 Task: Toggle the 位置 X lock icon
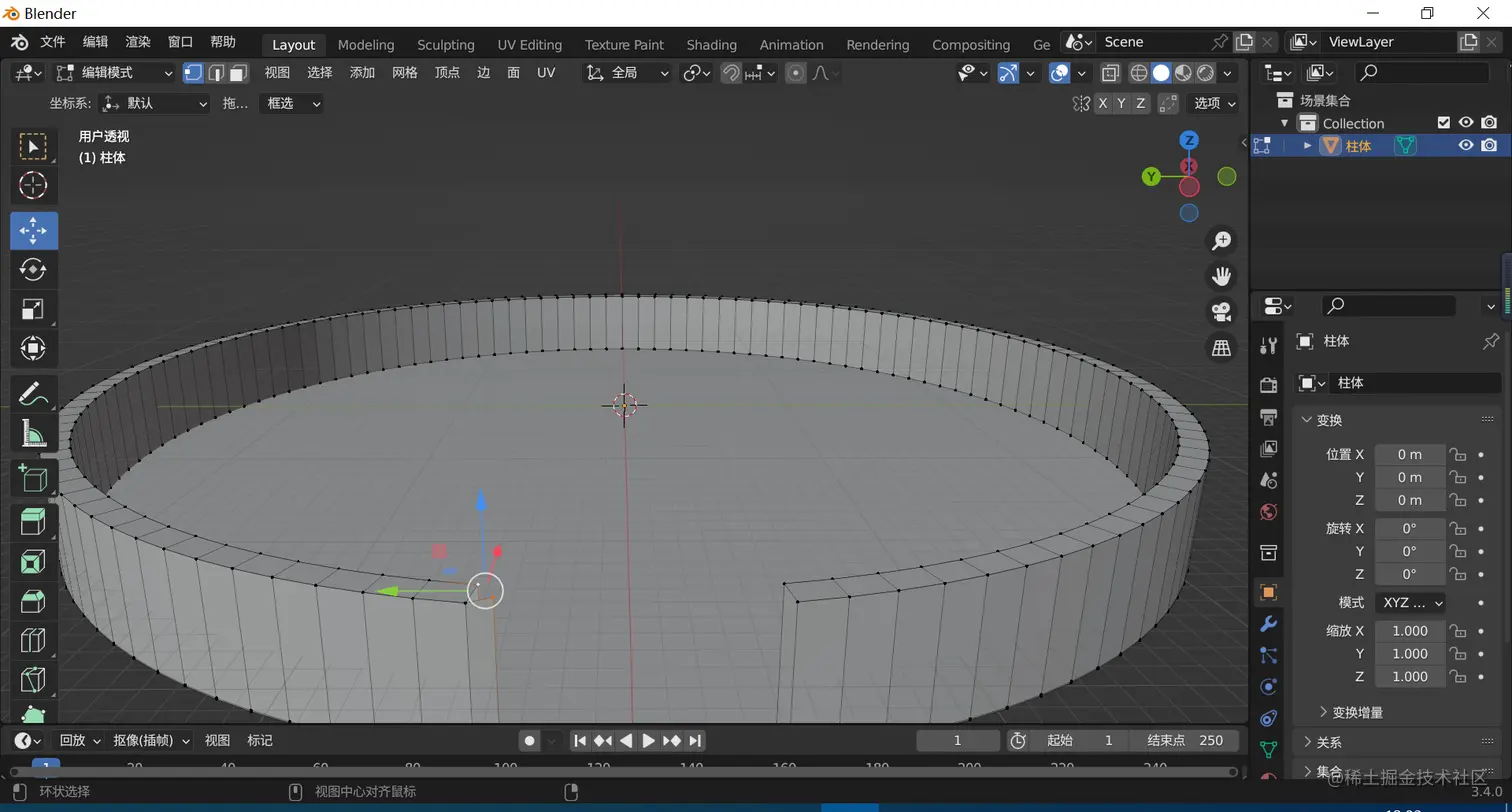(1458, 454)
